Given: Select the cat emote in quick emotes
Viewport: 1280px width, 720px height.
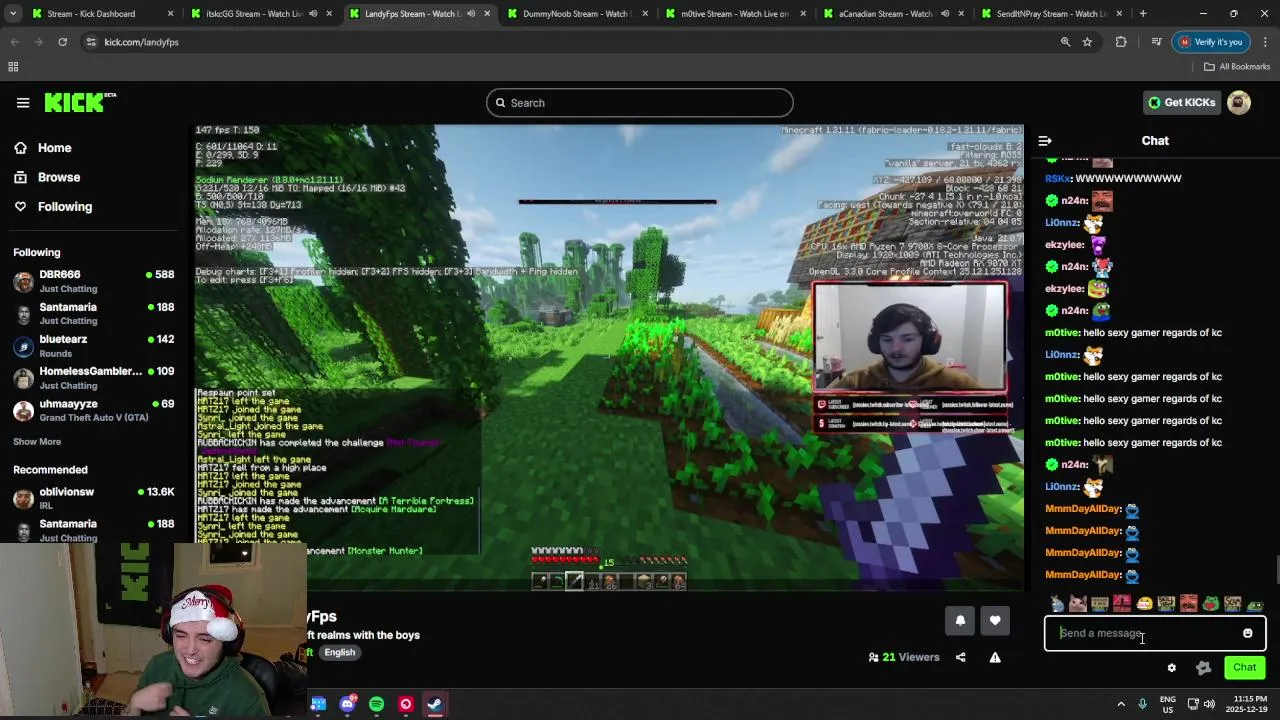Looking at the screenshot, I should coord(1078,604).
